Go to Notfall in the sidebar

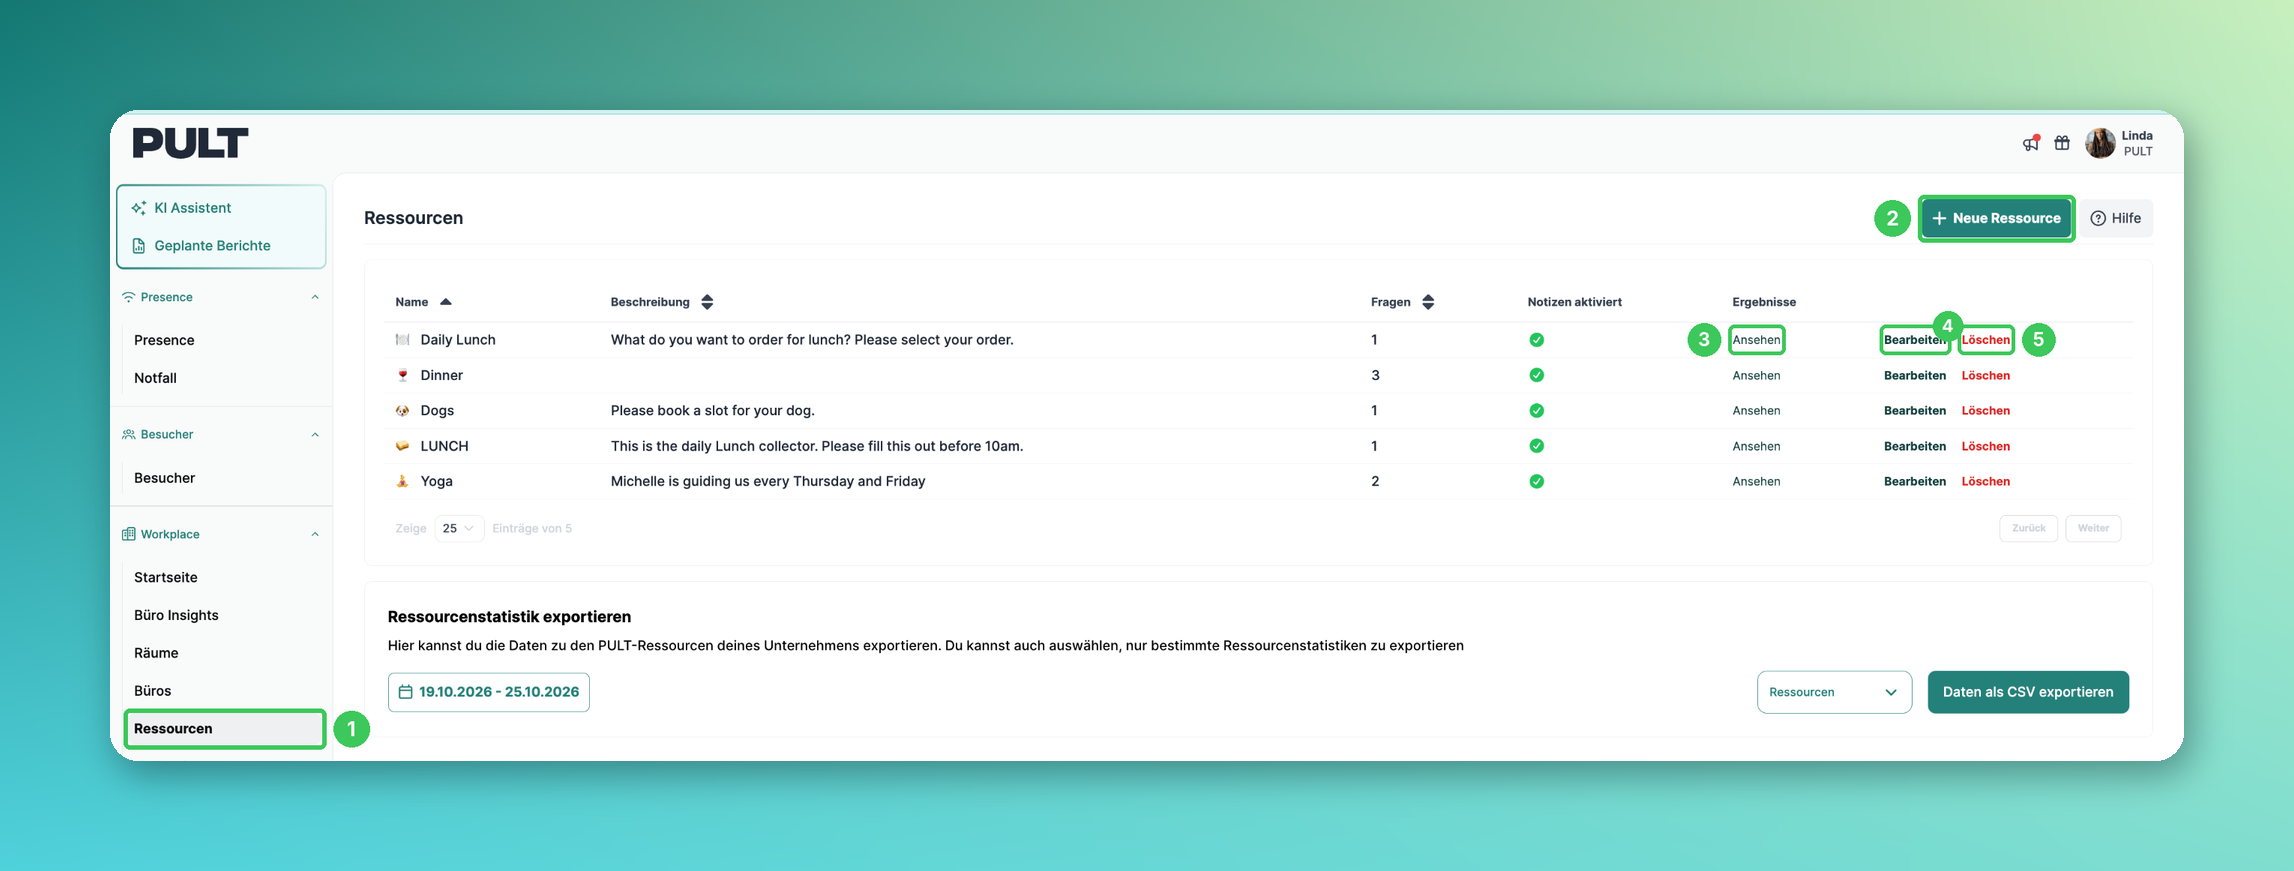155,378
